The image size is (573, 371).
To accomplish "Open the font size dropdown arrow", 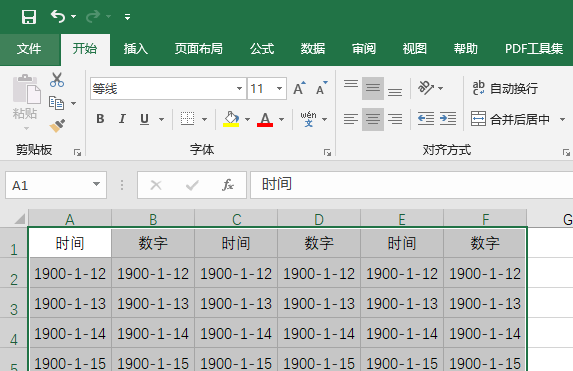I will 280,88.
